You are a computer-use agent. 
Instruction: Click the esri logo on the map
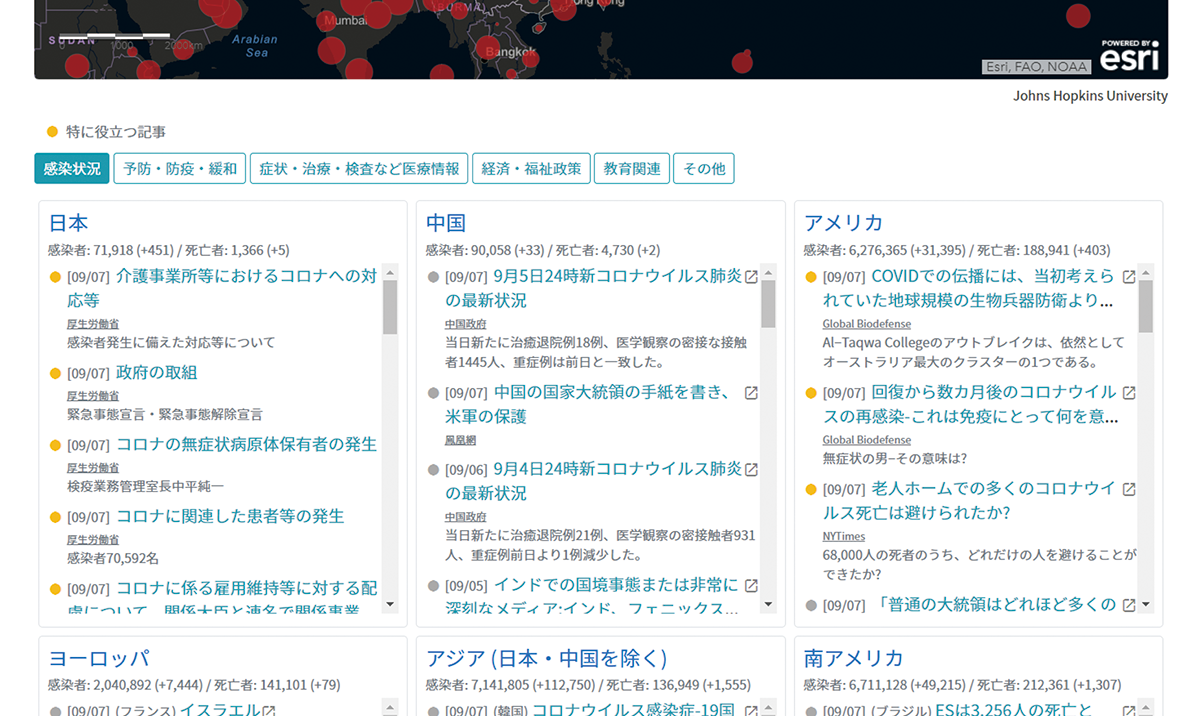pyautogui.click(x=1130, y=56)
